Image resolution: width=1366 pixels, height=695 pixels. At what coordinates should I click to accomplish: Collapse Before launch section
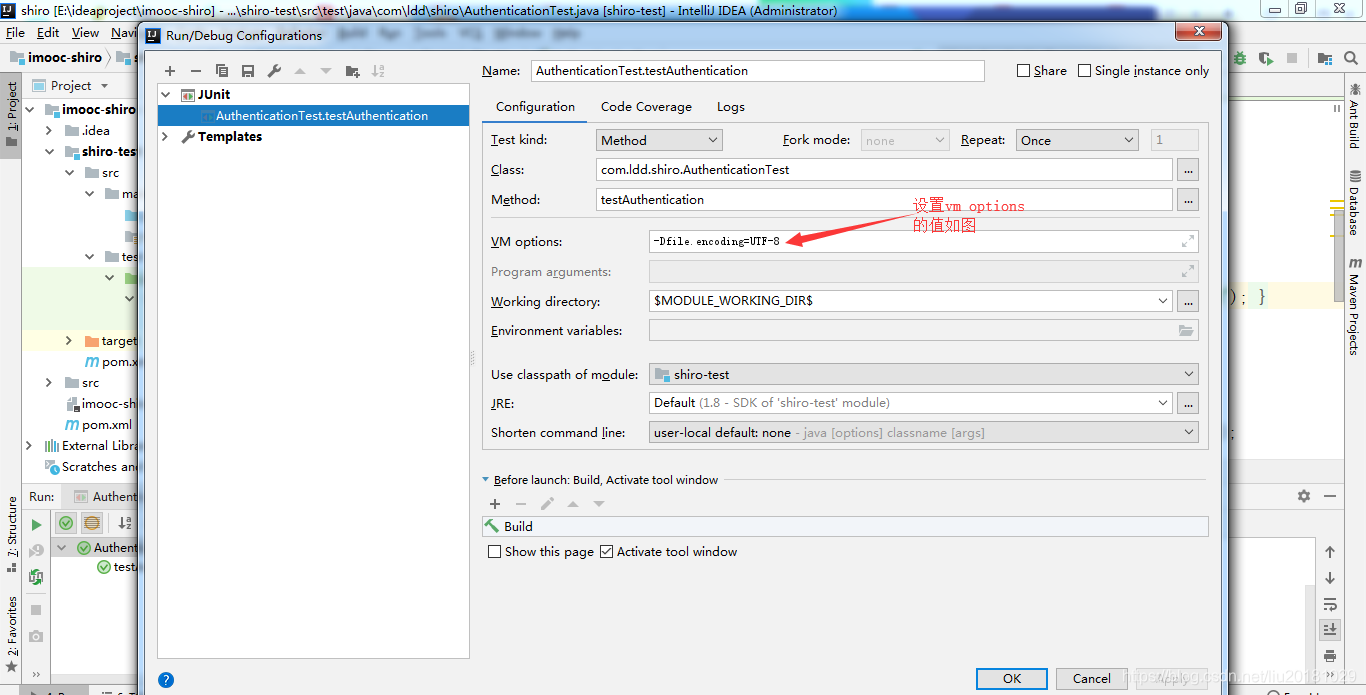pyautogui.click(x=486, y=480)
